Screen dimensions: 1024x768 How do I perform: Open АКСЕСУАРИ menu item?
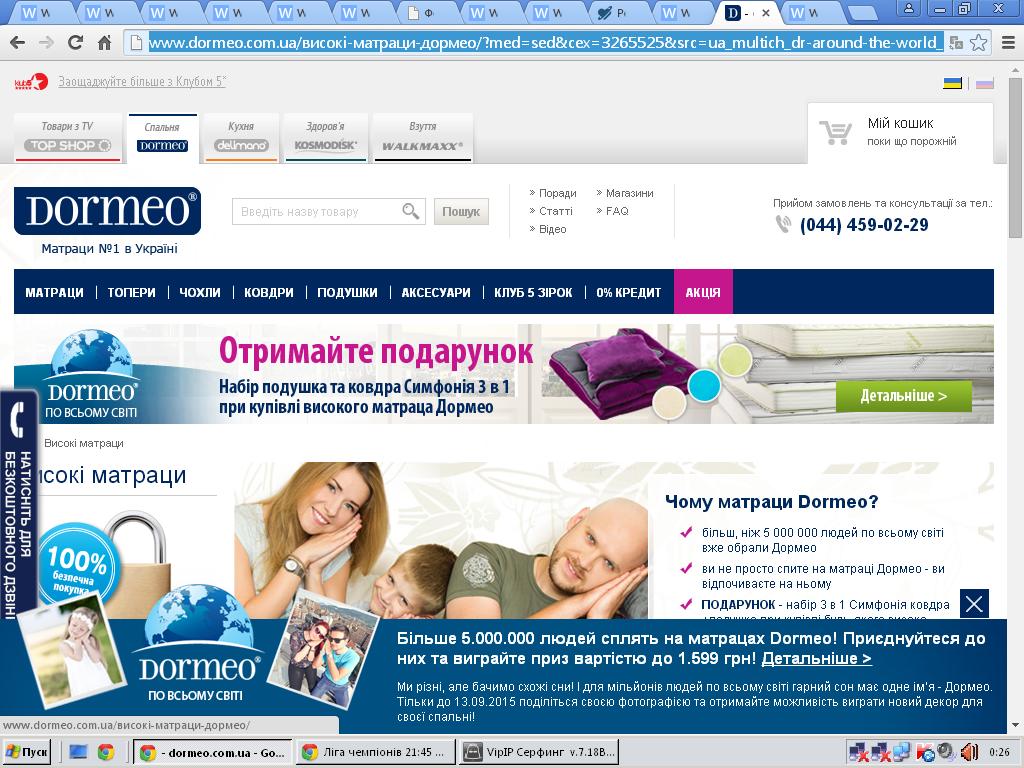coord(436,293)
